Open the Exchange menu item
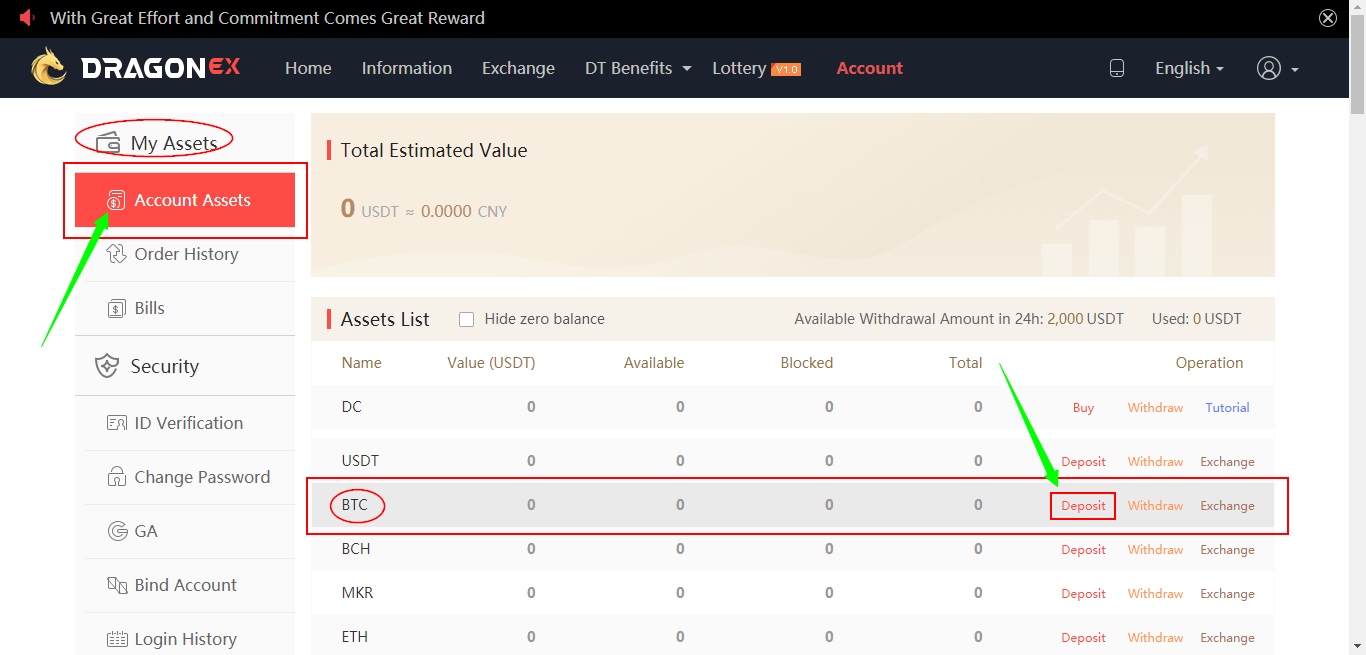 (x=518, y=68)
